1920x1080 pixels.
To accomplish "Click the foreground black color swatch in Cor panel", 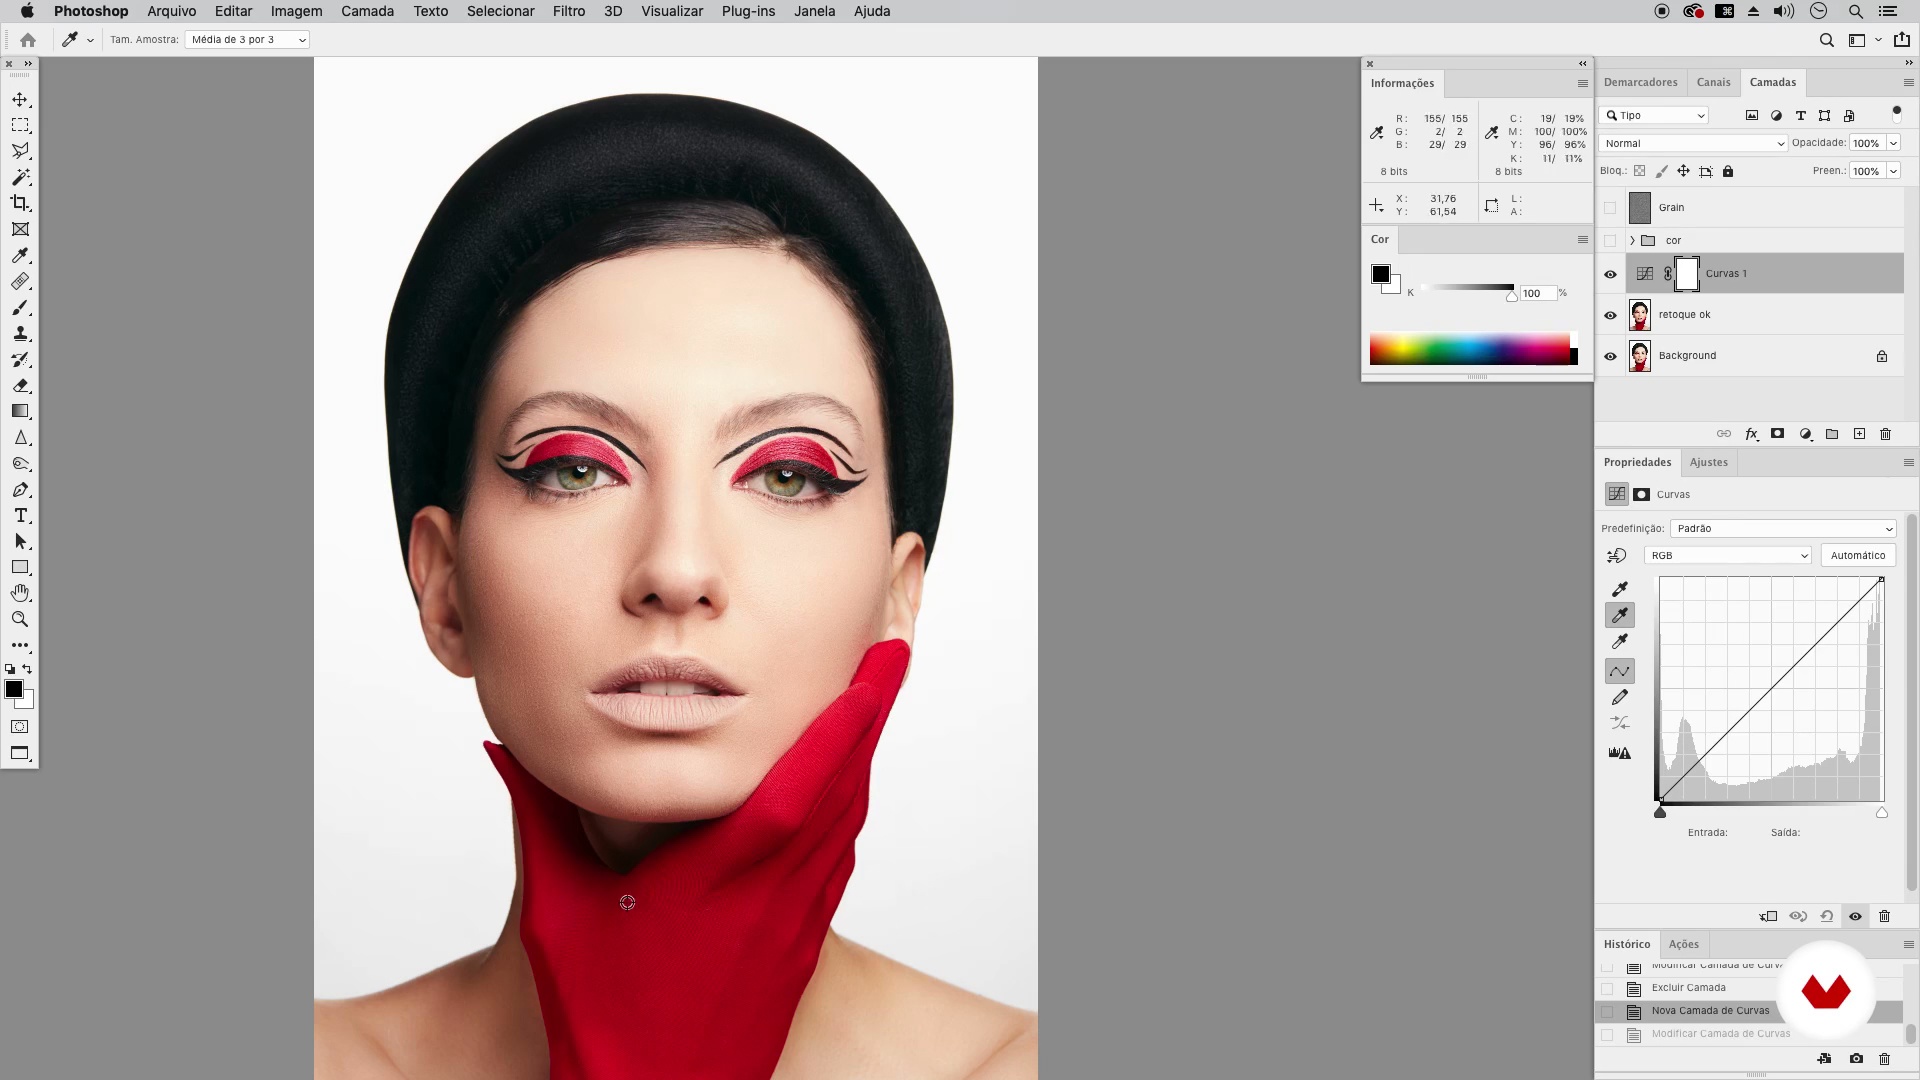I will [x=1381, y=274].
